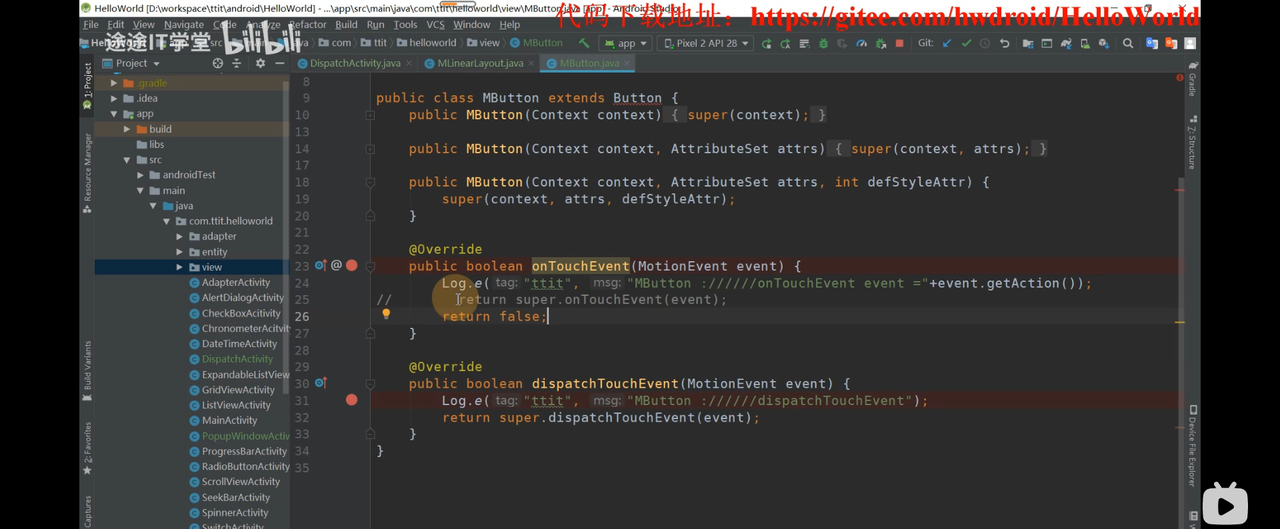Expand the .gradle folder arrow

coord(114,83)
